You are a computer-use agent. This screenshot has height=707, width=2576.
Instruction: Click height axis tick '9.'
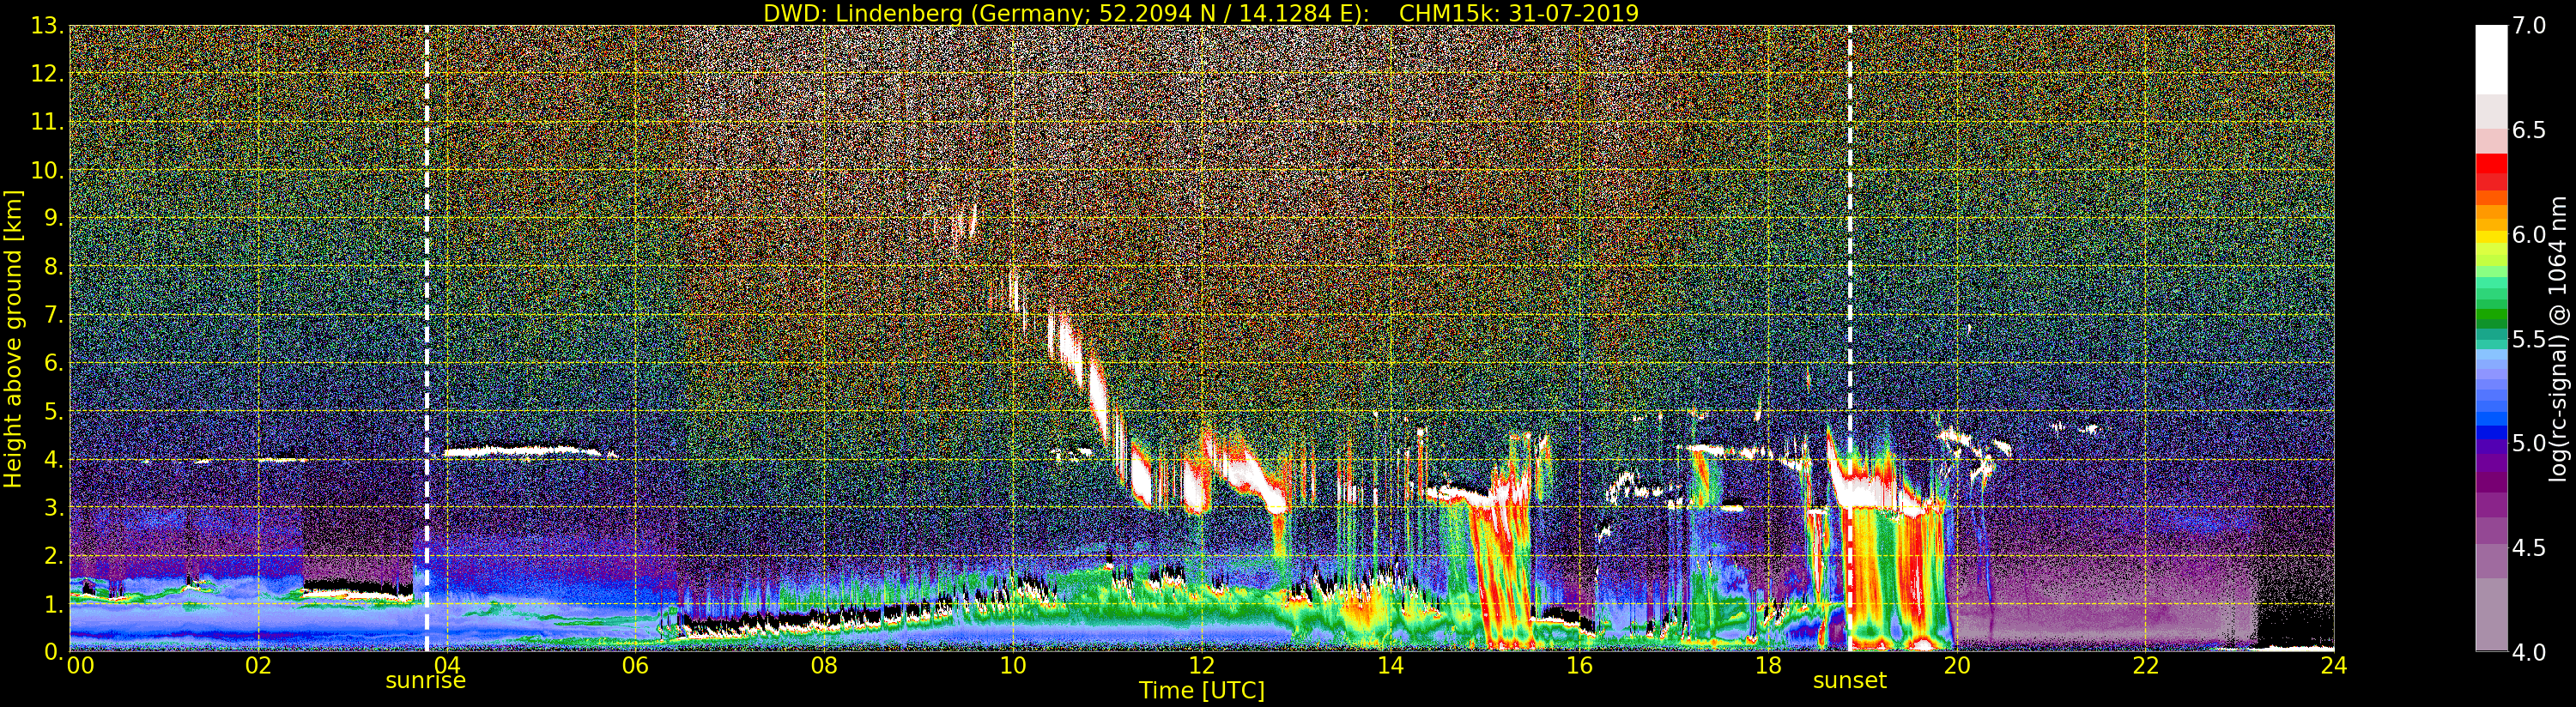54,218
